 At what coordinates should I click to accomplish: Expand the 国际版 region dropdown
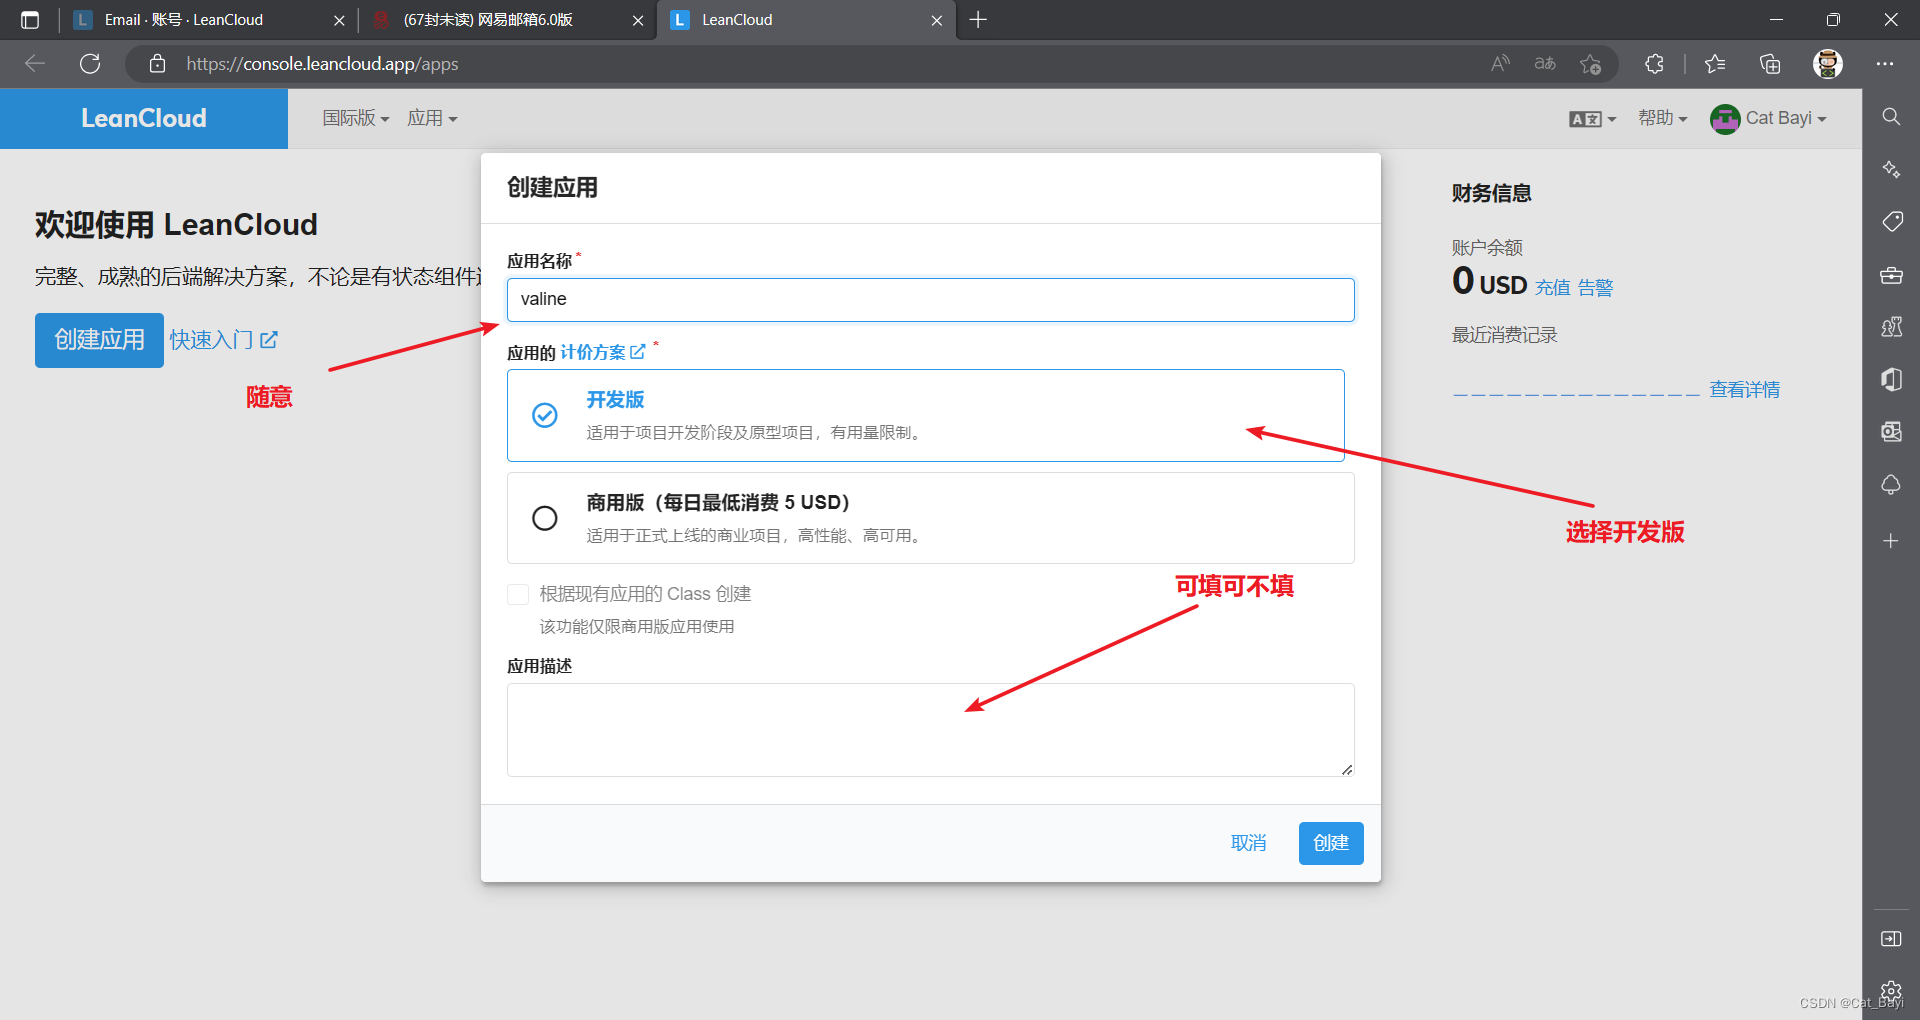pyautogui.click(x=356, y=118)
